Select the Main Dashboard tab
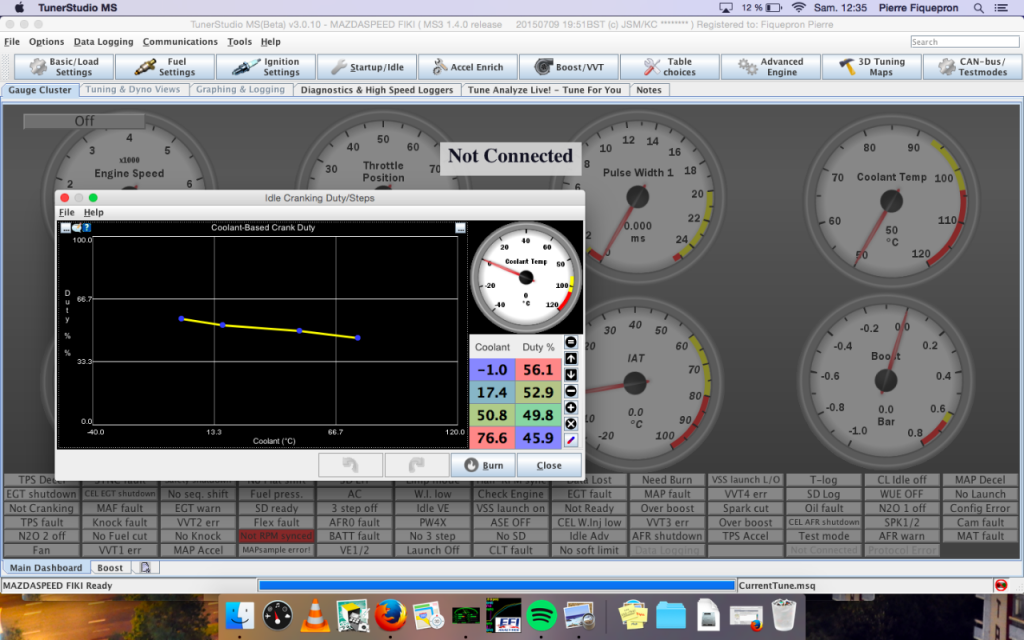The height and width of the screenshot is (640, 1024). (46, 568)
